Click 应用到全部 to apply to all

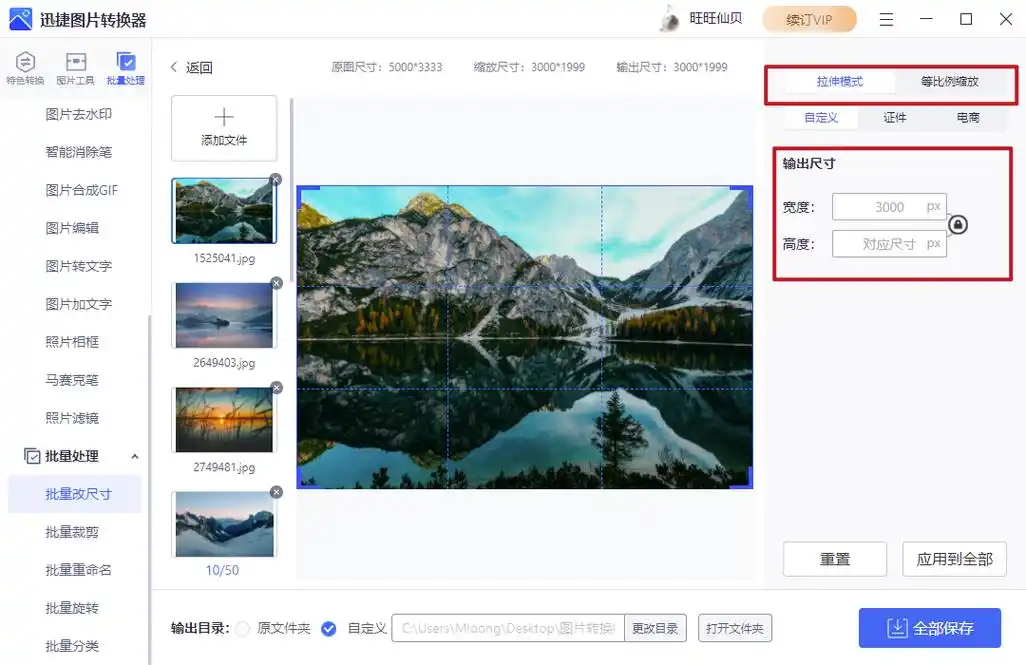(x=954, y=560)
